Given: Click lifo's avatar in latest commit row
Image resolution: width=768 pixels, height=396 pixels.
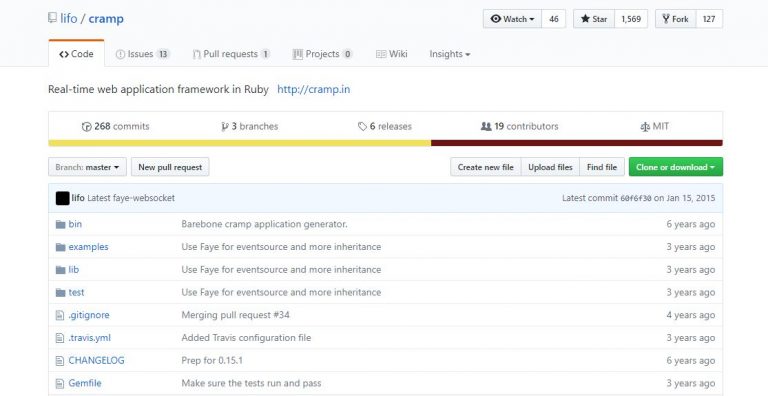Looking at the screenshot, I should pyautogui.click(x=62, y=198).
